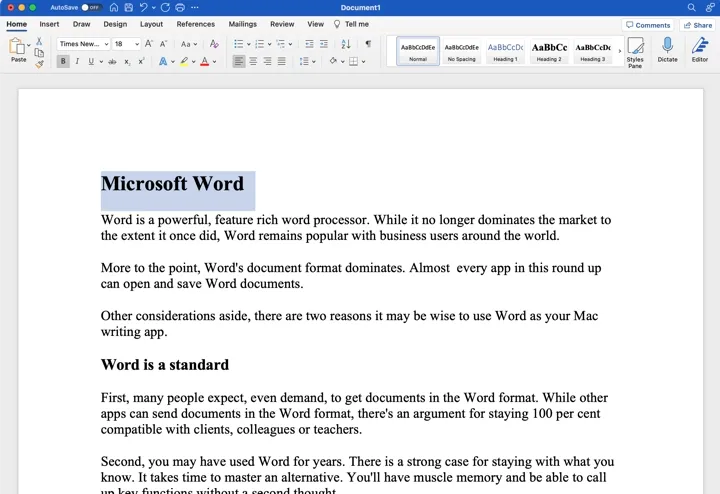Viewport: 720px width, 494px height.
Task: Justify the text
Action: point(281,61)
